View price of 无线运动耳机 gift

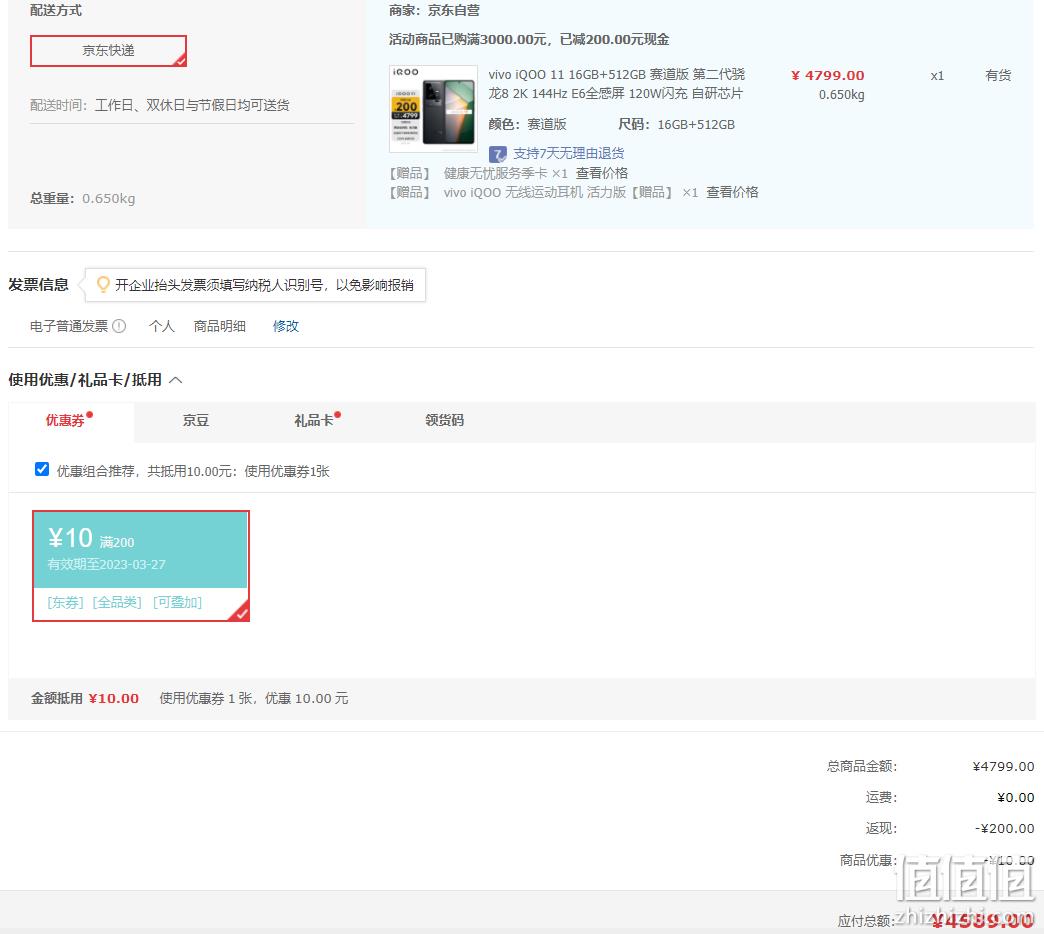pos(732,192)
